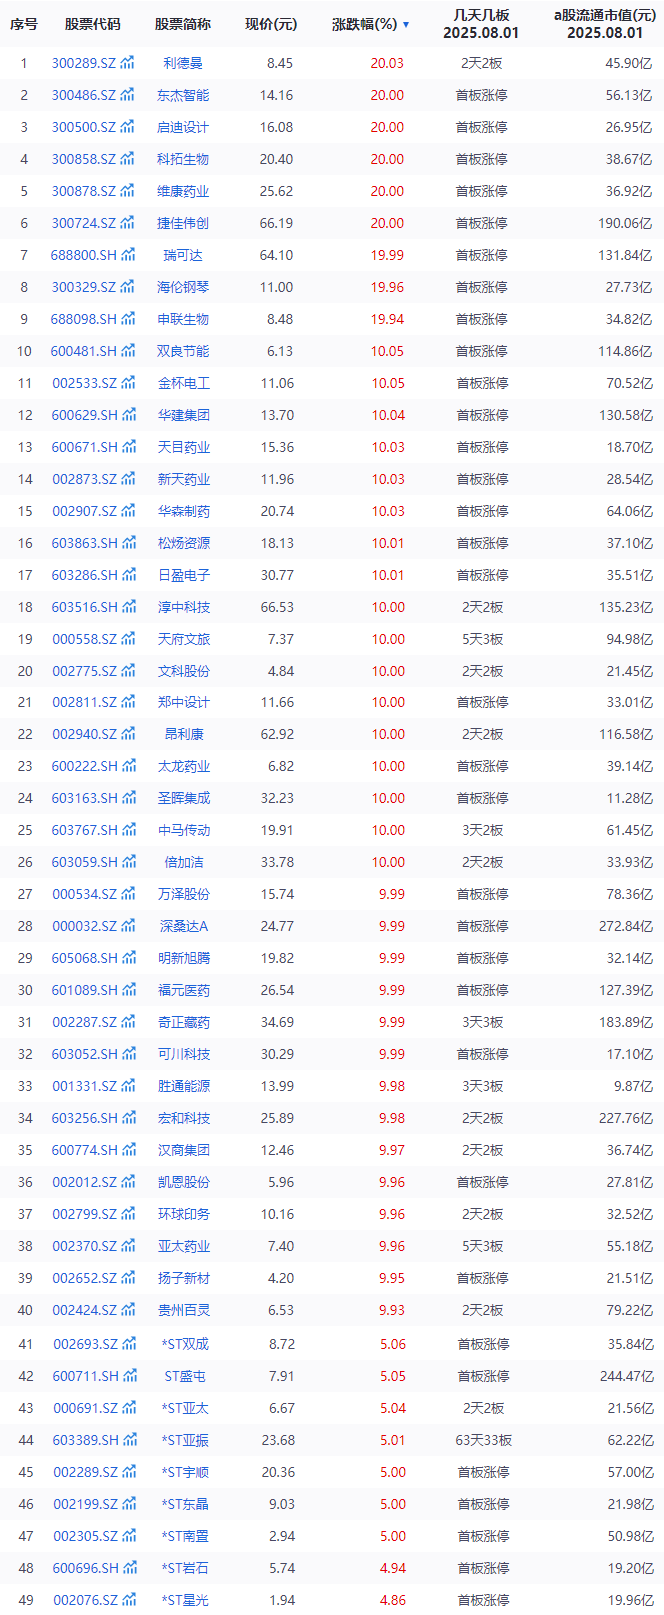This screenshot has height=1615, width=664.
Task: Open stock name link 捷佳伟创
Action: [183, 223]
